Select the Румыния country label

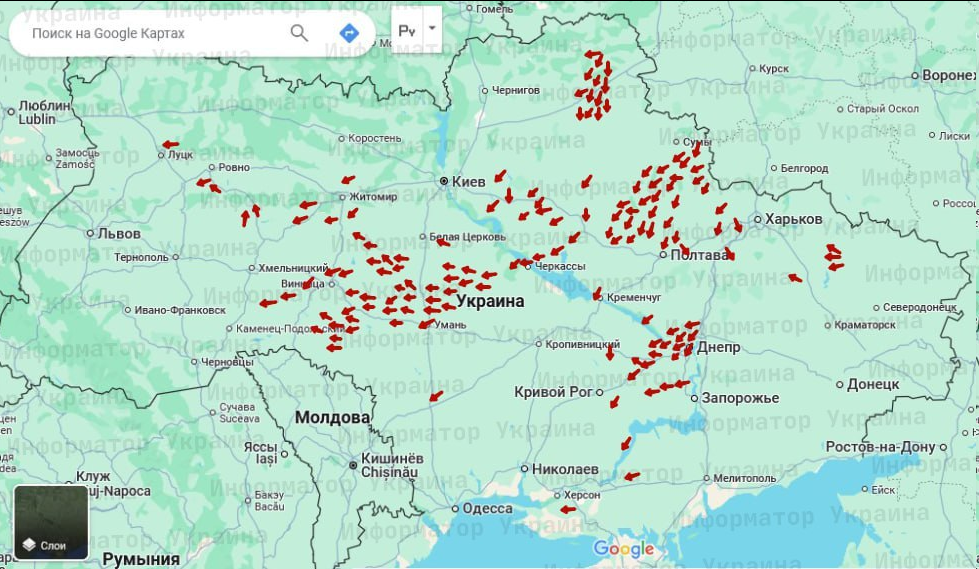tap(141, 558)
